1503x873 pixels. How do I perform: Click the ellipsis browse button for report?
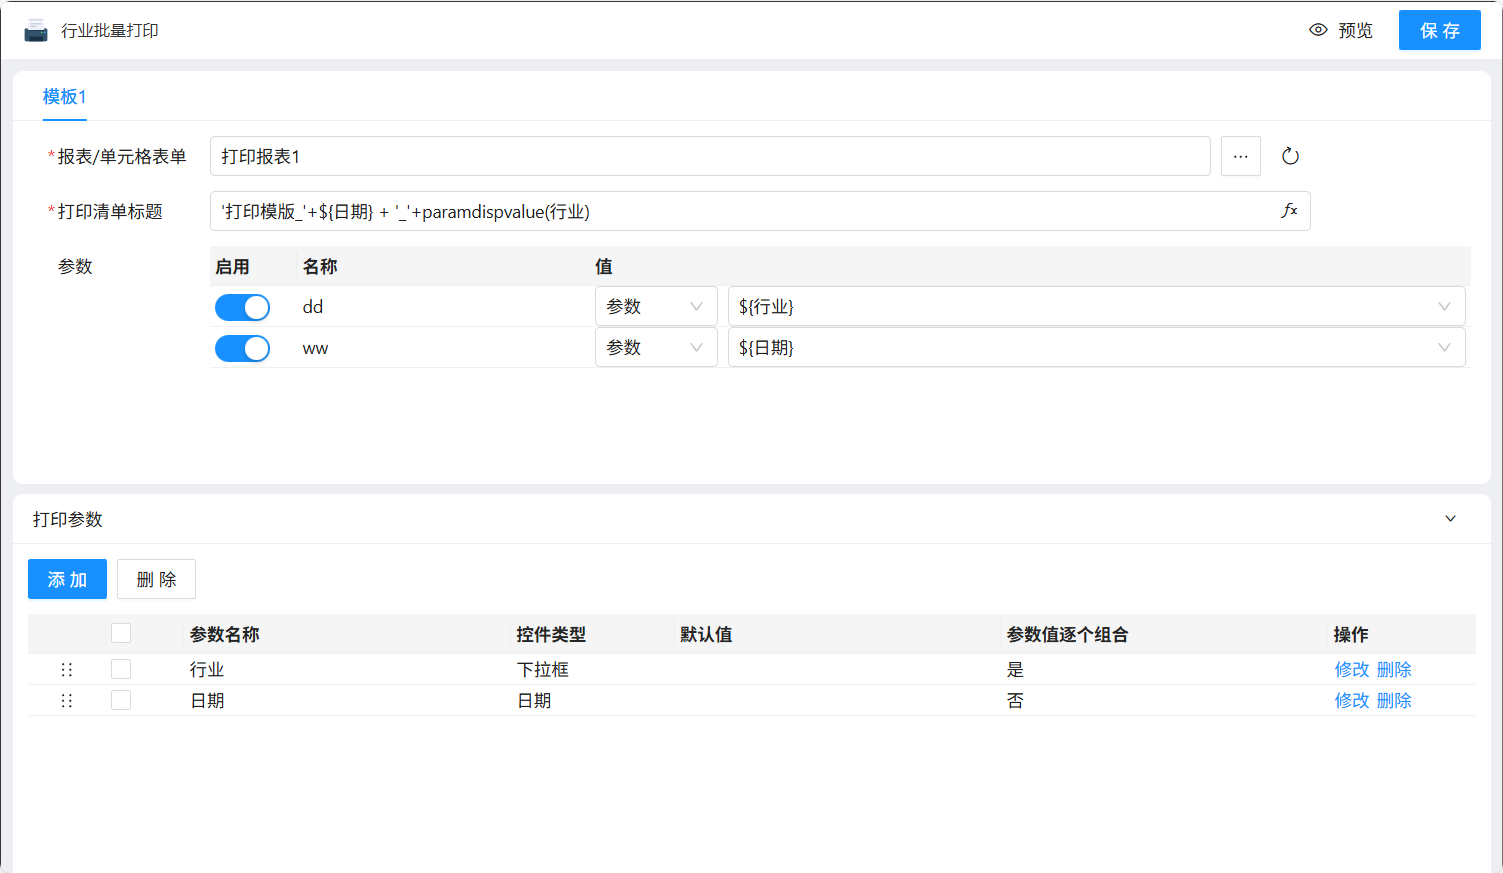coord(1240,156)
